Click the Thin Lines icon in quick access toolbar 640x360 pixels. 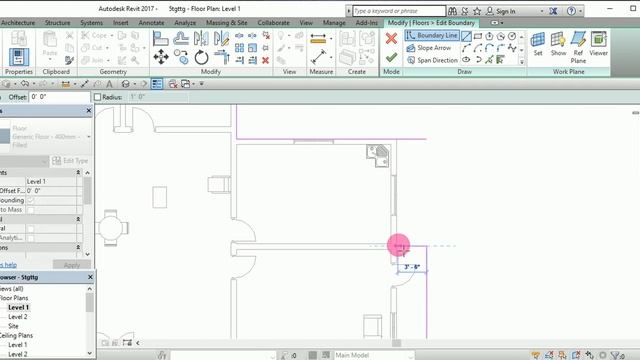click(x=157, y=84)
